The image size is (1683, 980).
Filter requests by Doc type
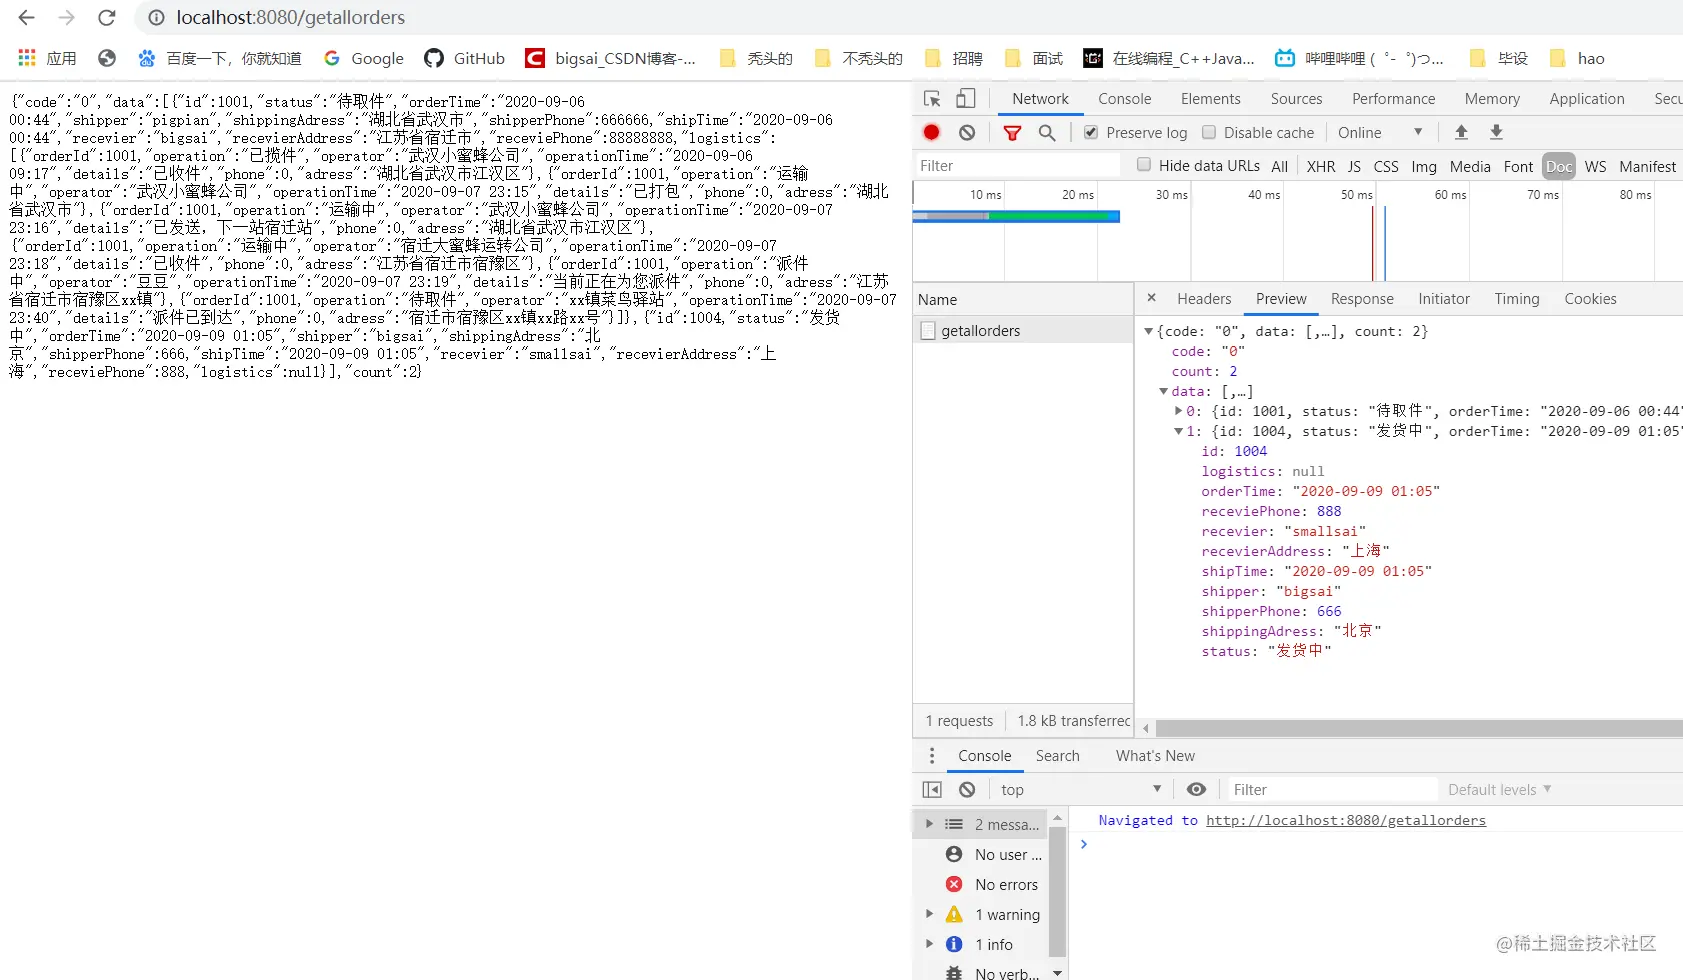click(x=1559, y=166)
